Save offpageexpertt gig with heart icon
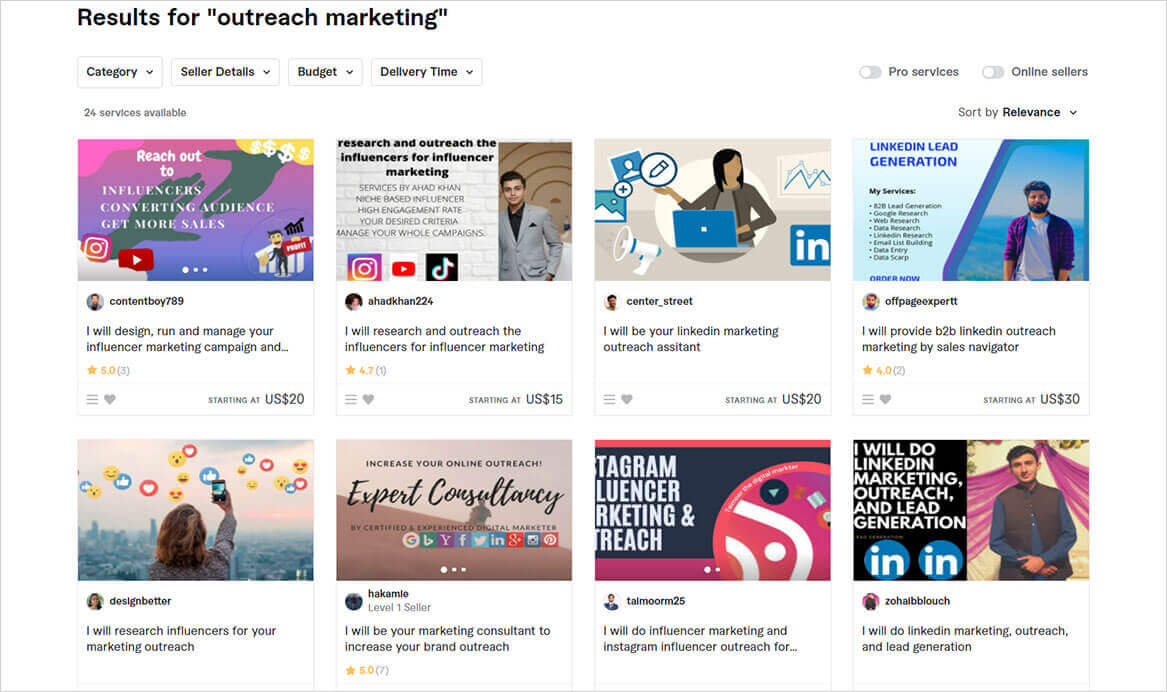 pos(885,399)
